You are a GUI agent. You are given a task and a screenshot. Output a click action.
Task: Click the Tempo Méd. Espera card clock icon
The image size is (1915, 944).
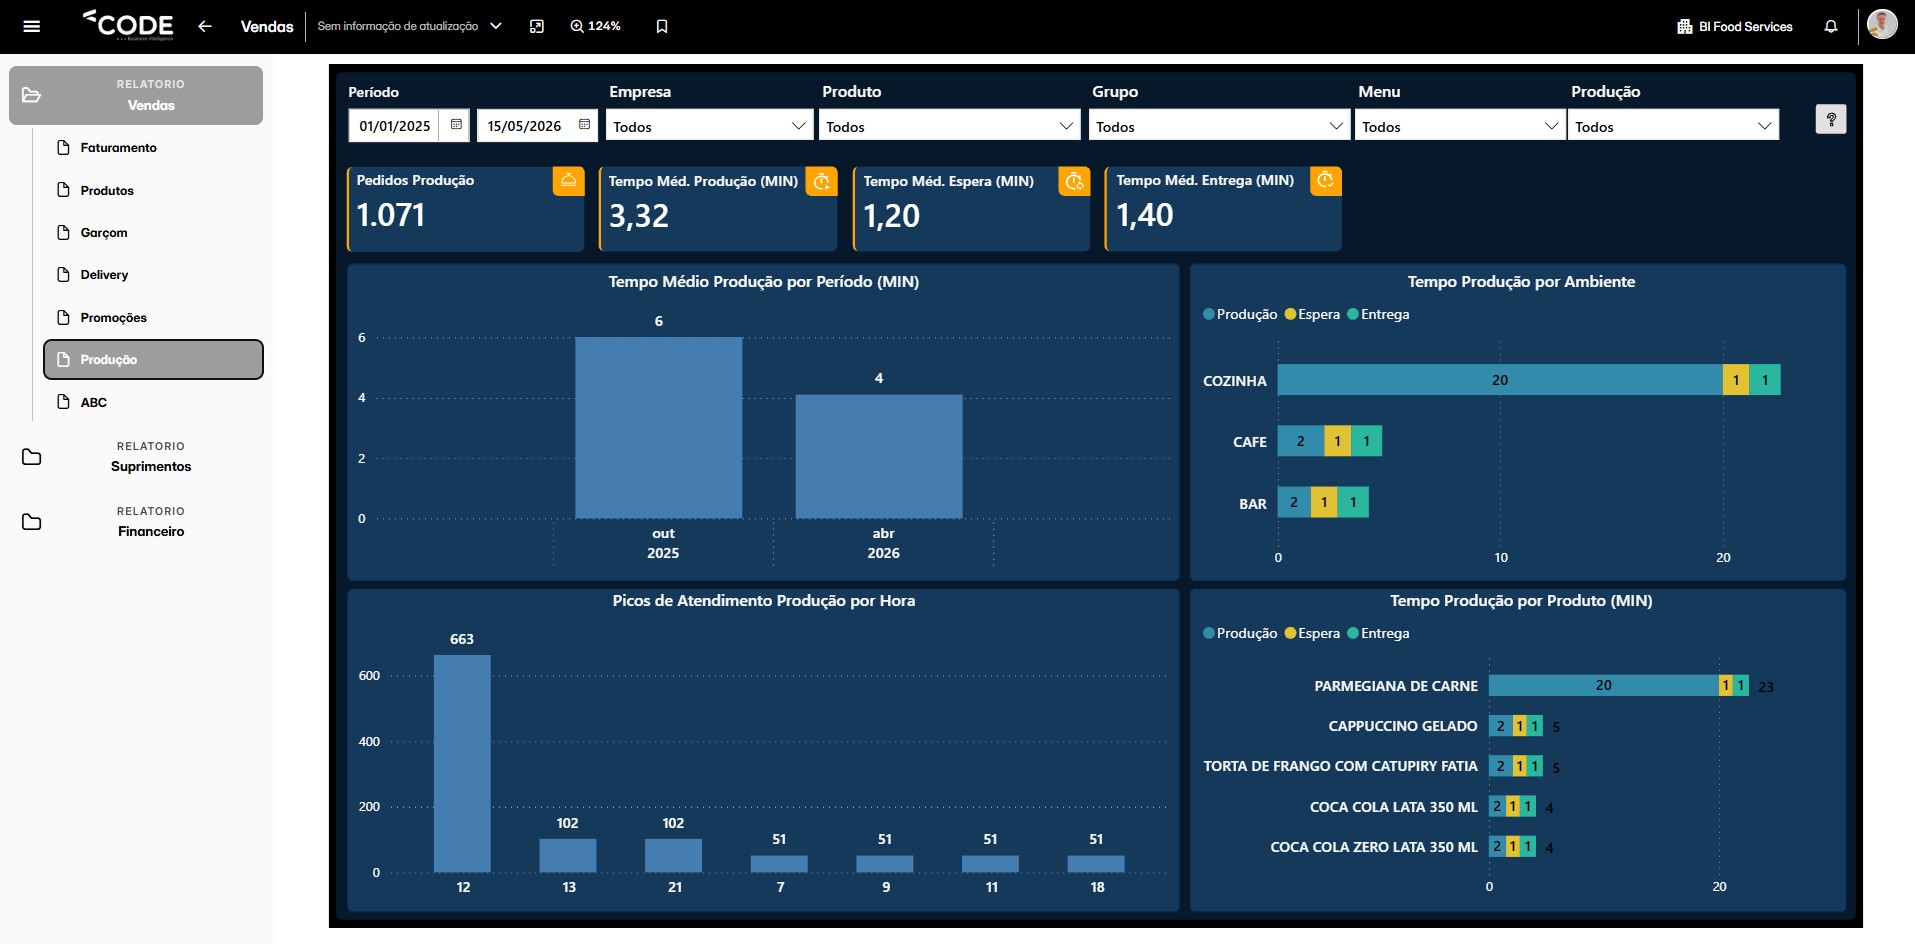point(1074,181)
